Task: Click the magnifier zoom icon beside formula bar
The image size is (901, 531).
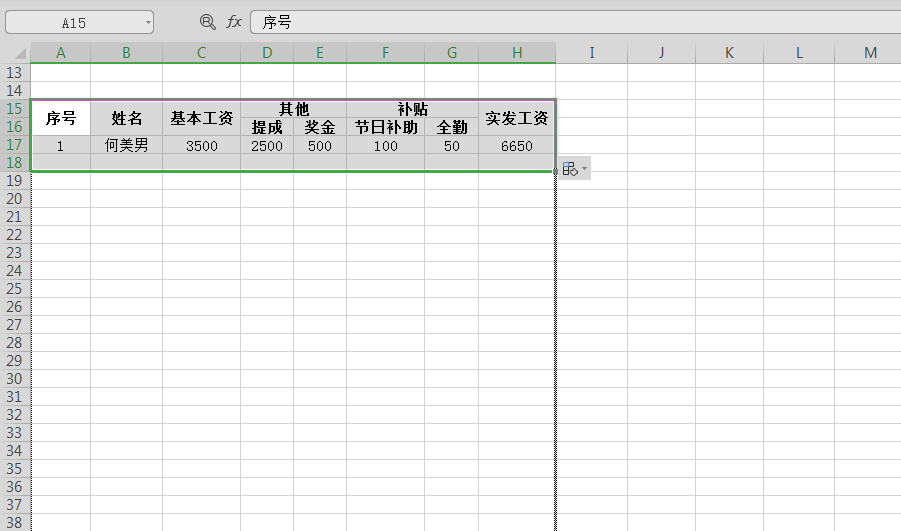Action: [x=207, y=22]
